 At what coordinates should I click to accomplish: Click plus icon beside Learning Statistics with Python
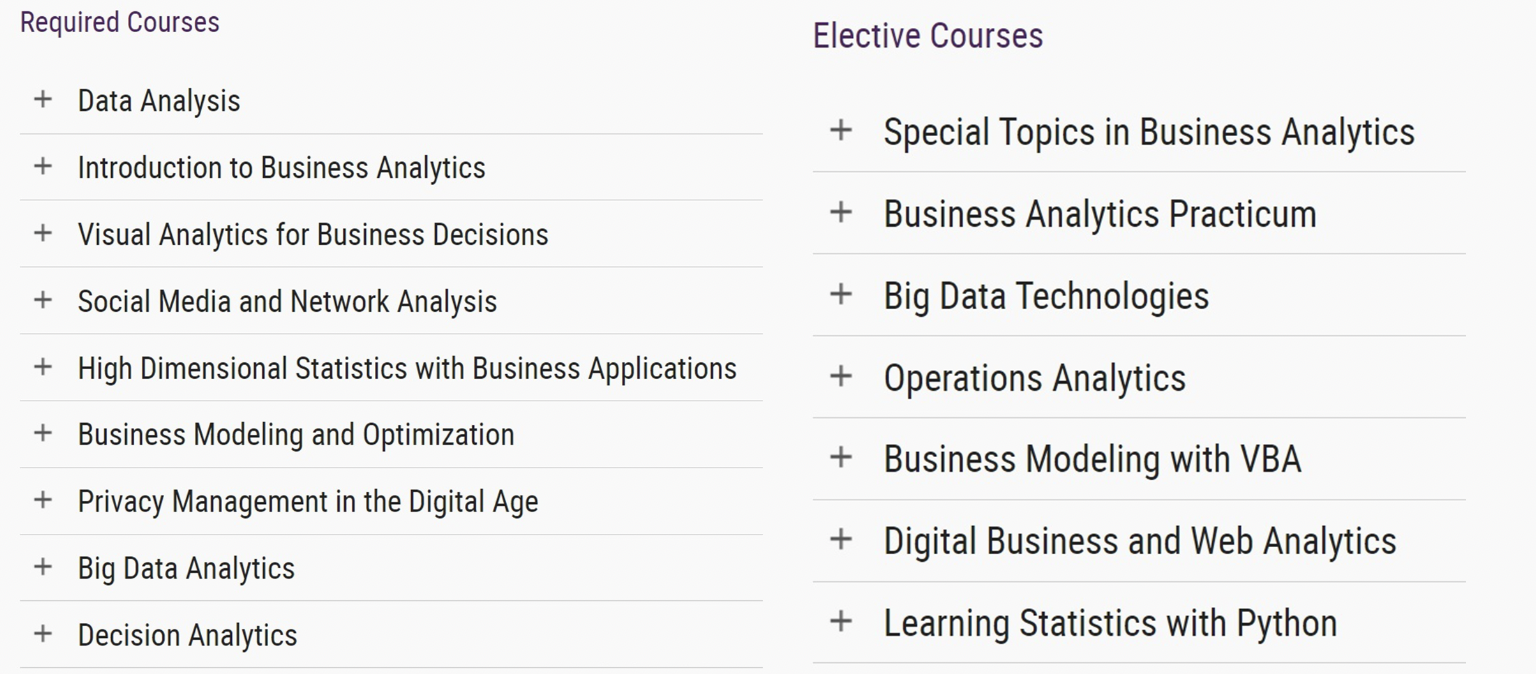[x=841, y=621]
